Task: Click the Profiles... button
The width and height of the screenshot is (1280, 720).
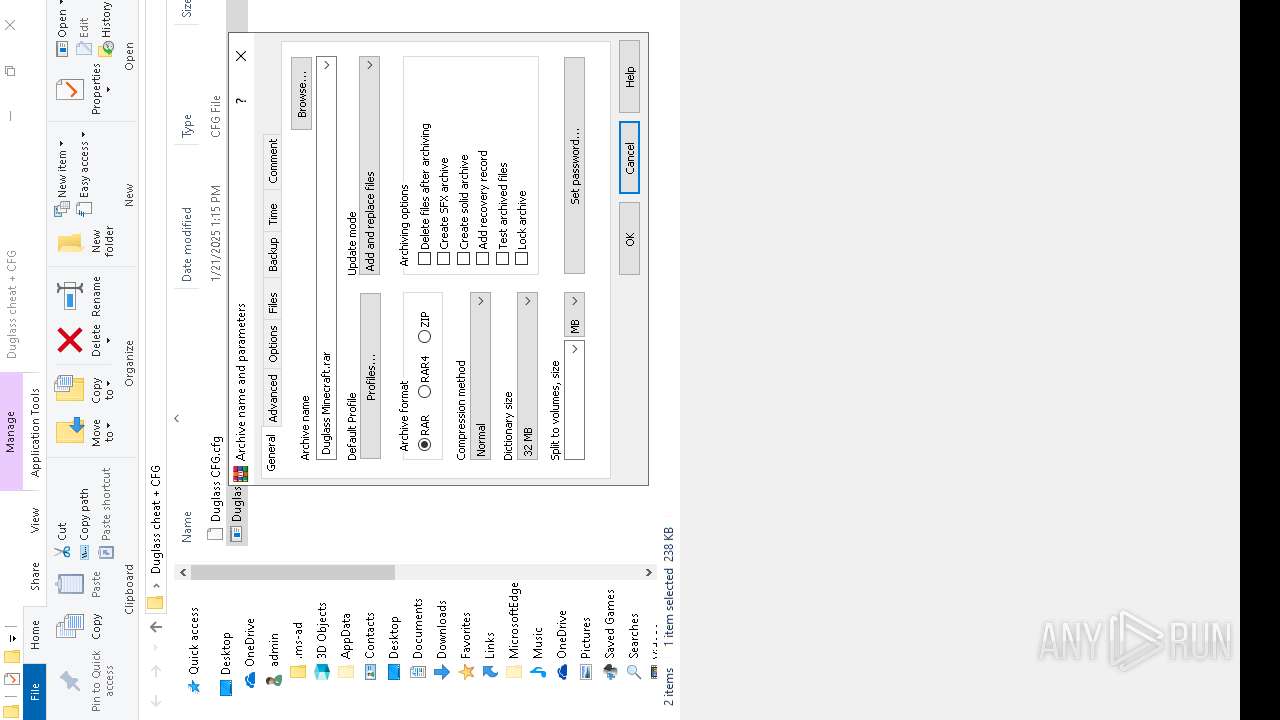Action: [369, 376]
